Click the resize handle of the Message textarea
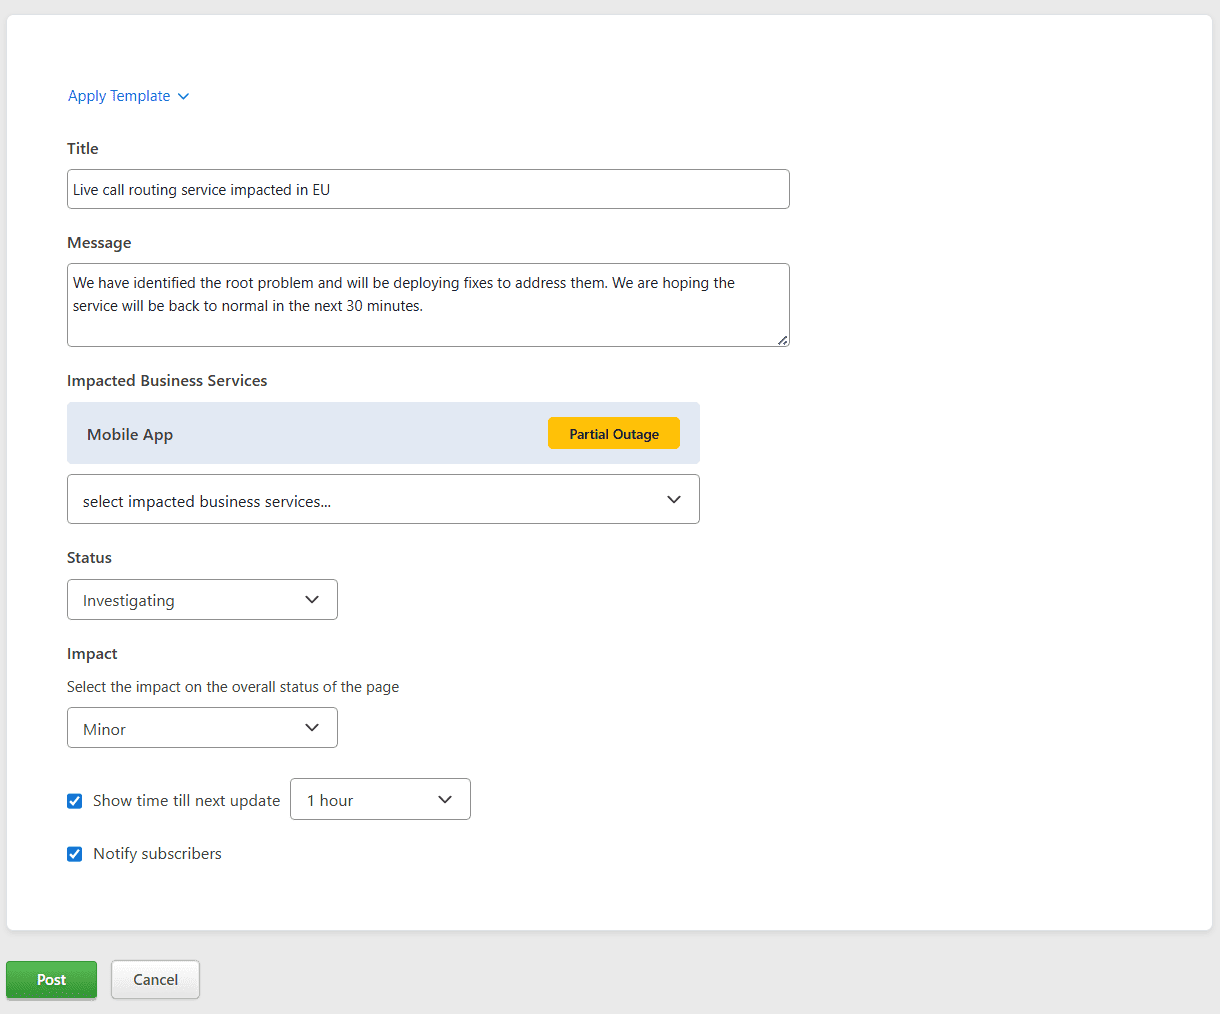The height and width of the screenshot is (1014, 1220). tap(782, 340)
